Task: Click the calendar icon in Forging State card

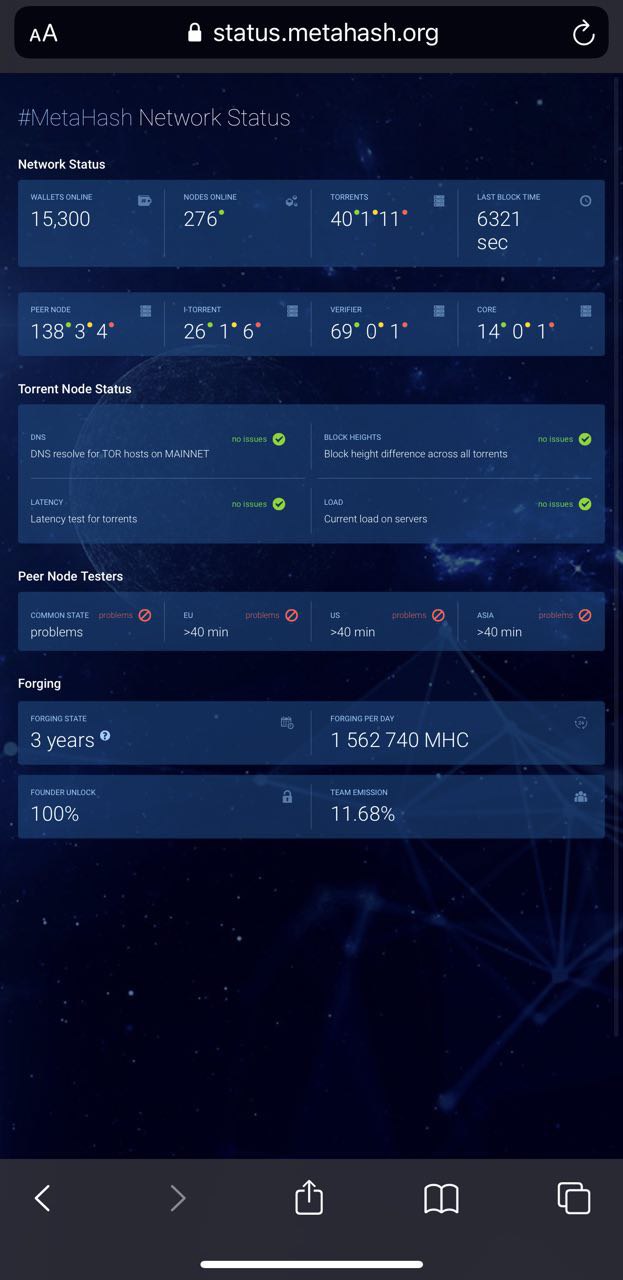Action: pos(287,722)
